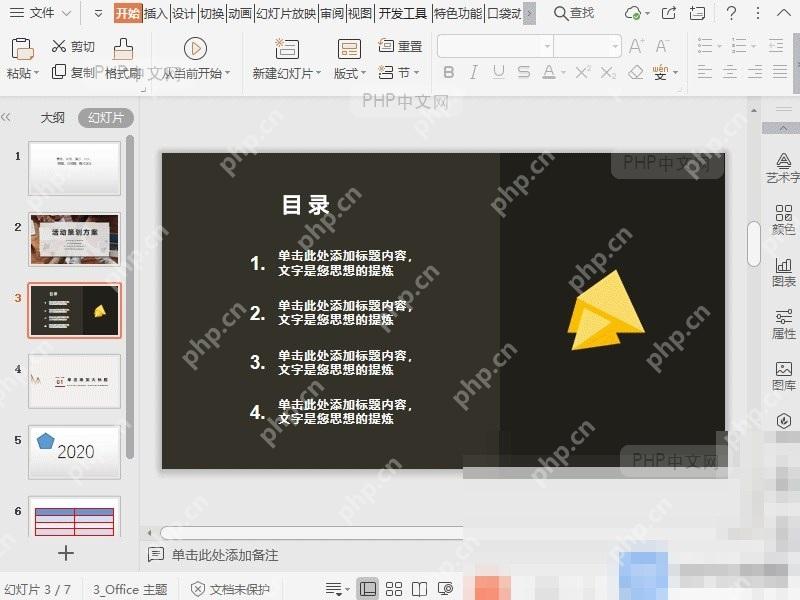Viewport: 800px width, 600px height.
Task: Open the 插入 ribbon tab
Action: point(156,13)
